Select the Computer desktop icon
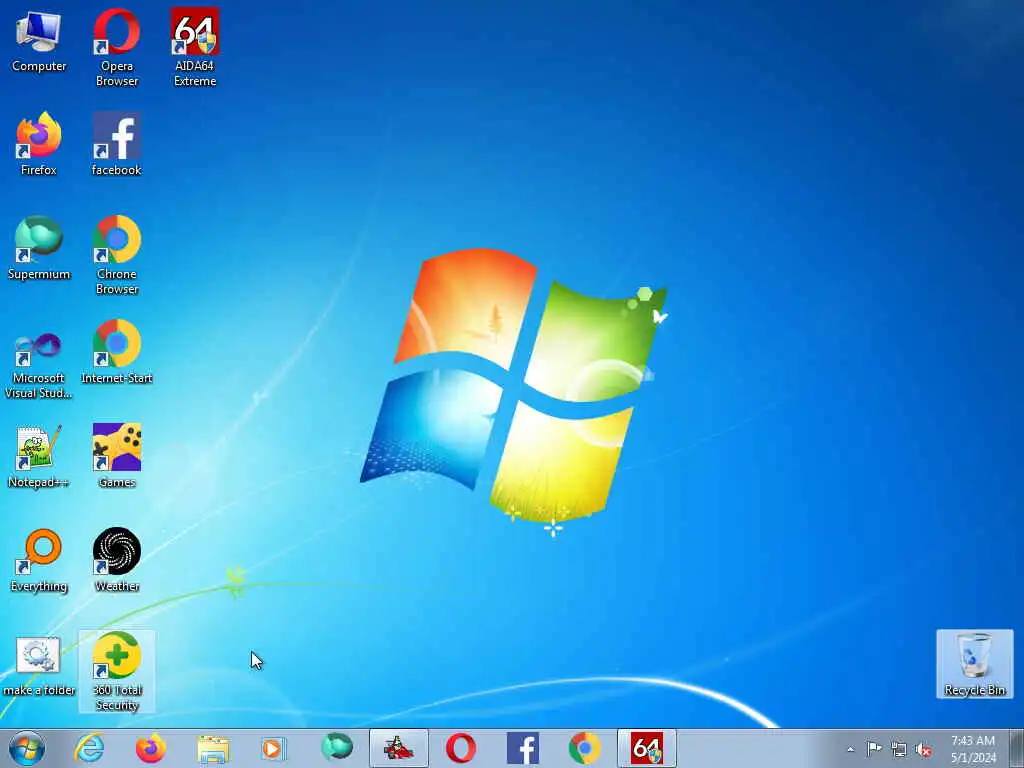1024x768 pixels. coord(39,41)
